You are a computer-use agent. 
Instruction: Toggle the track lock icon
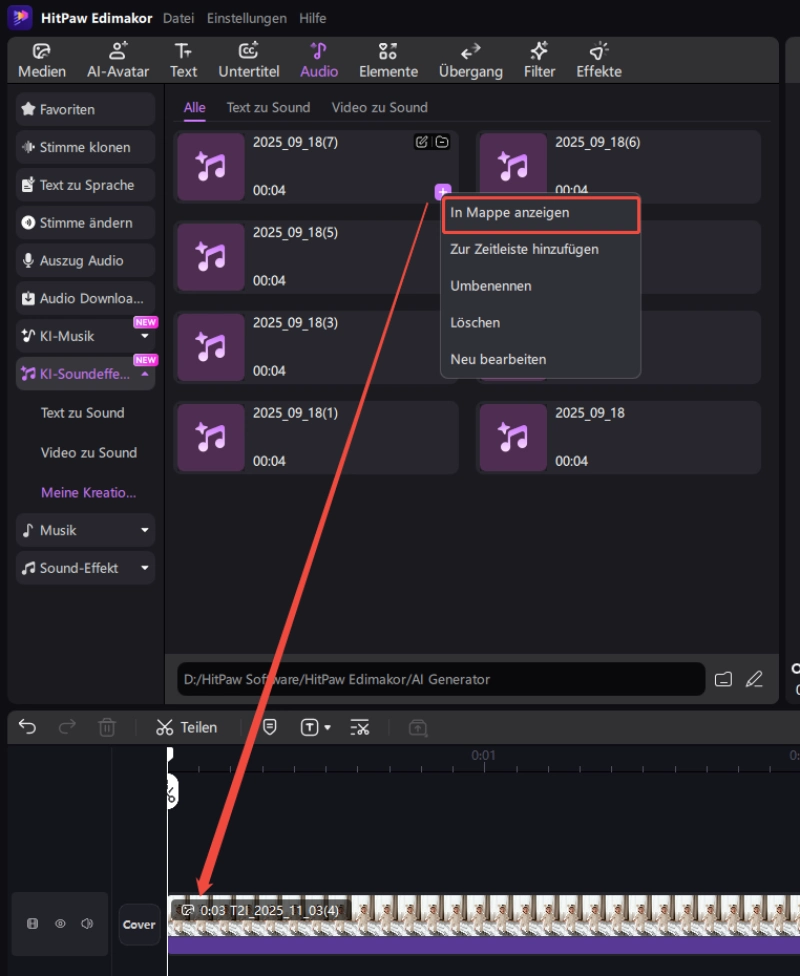(x=32, y=924)
